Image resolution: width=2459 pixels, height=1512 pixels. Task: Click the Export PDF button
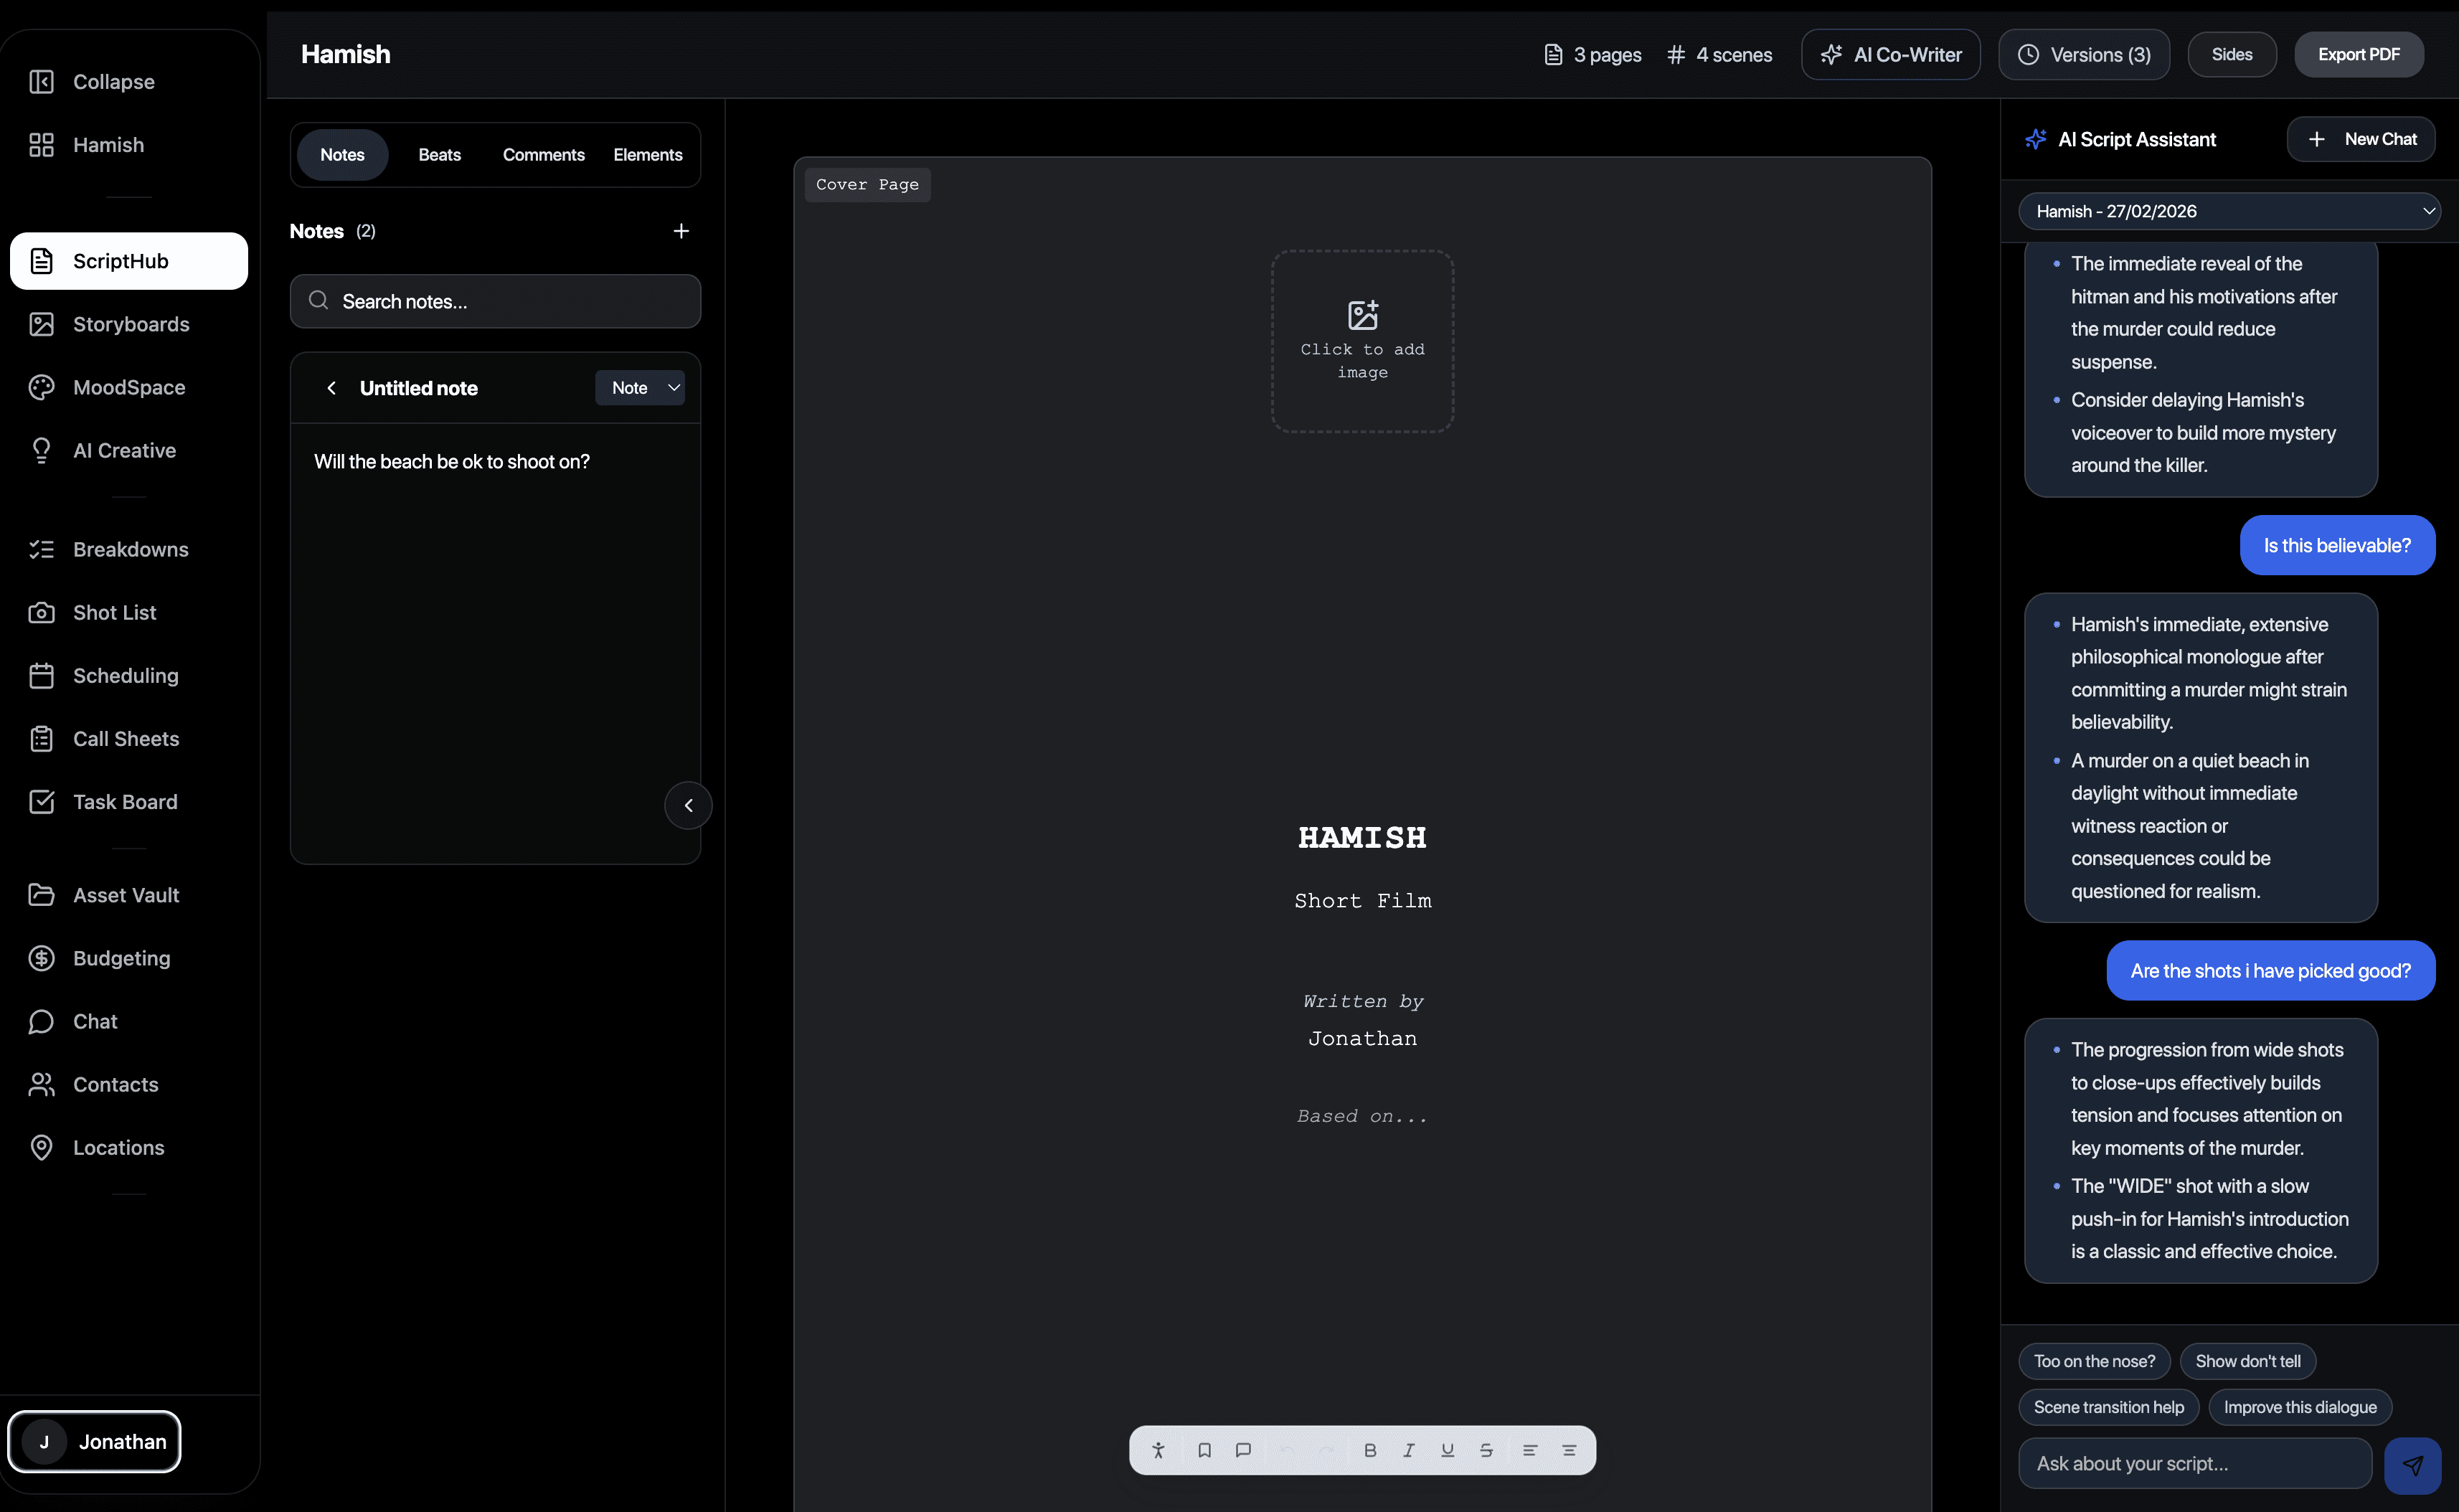coord(2358,54)
